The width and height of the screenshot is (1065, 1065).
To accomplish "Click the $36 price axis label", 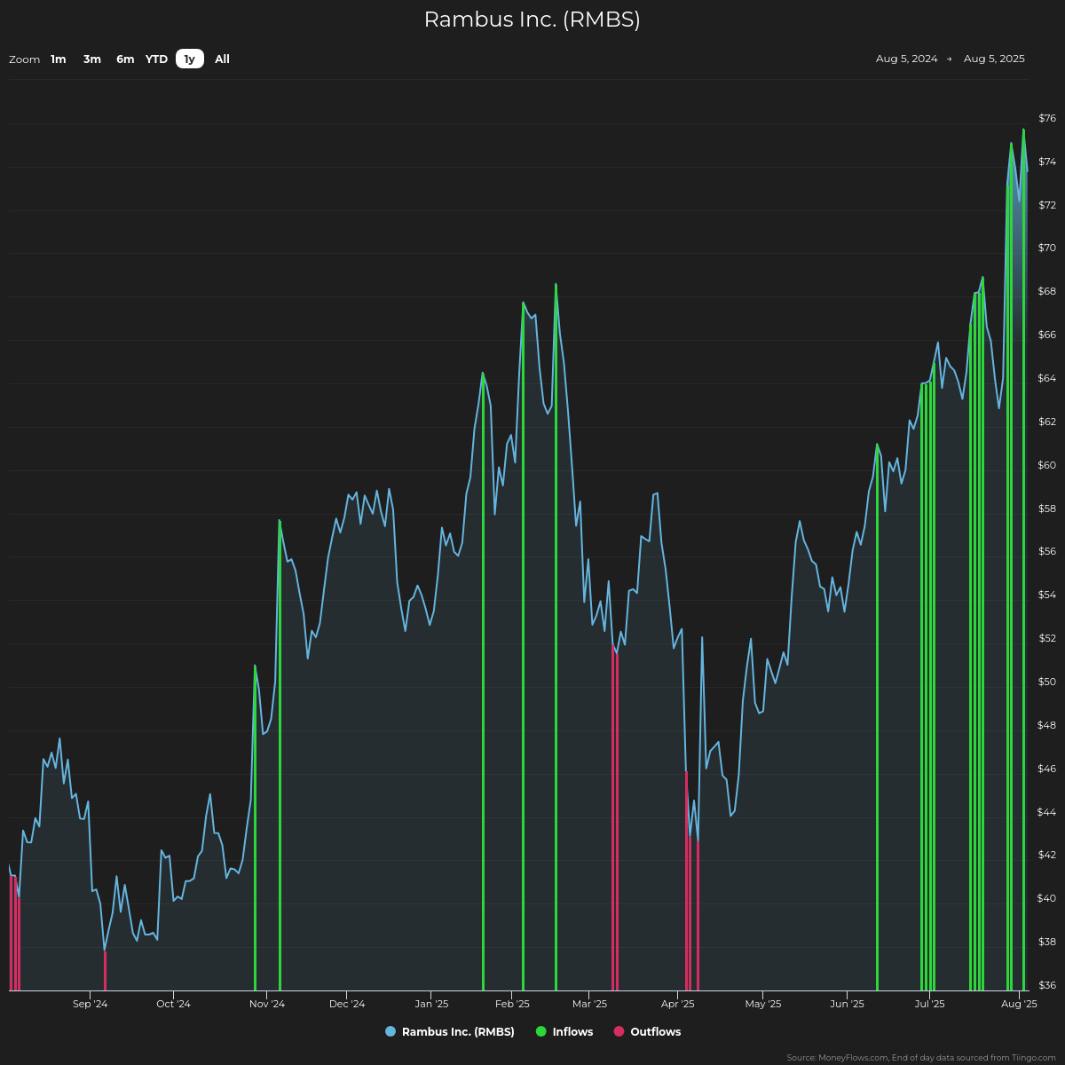I will [x=1047, y=986].
